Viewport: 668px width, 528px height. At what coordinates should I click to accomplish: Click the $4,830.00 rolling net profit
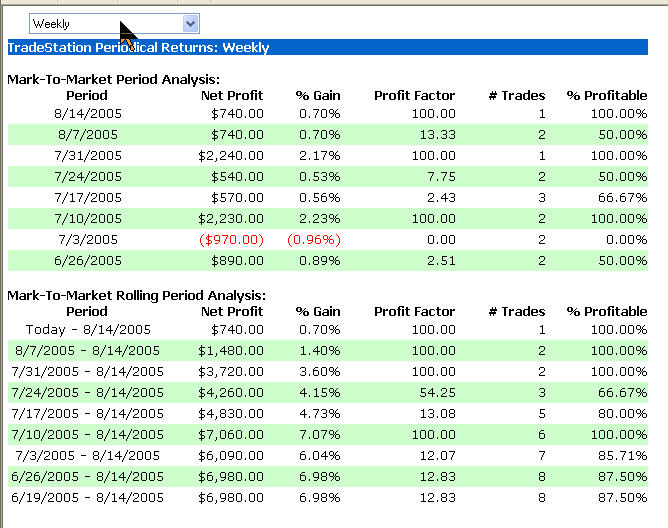coord(231,413)
